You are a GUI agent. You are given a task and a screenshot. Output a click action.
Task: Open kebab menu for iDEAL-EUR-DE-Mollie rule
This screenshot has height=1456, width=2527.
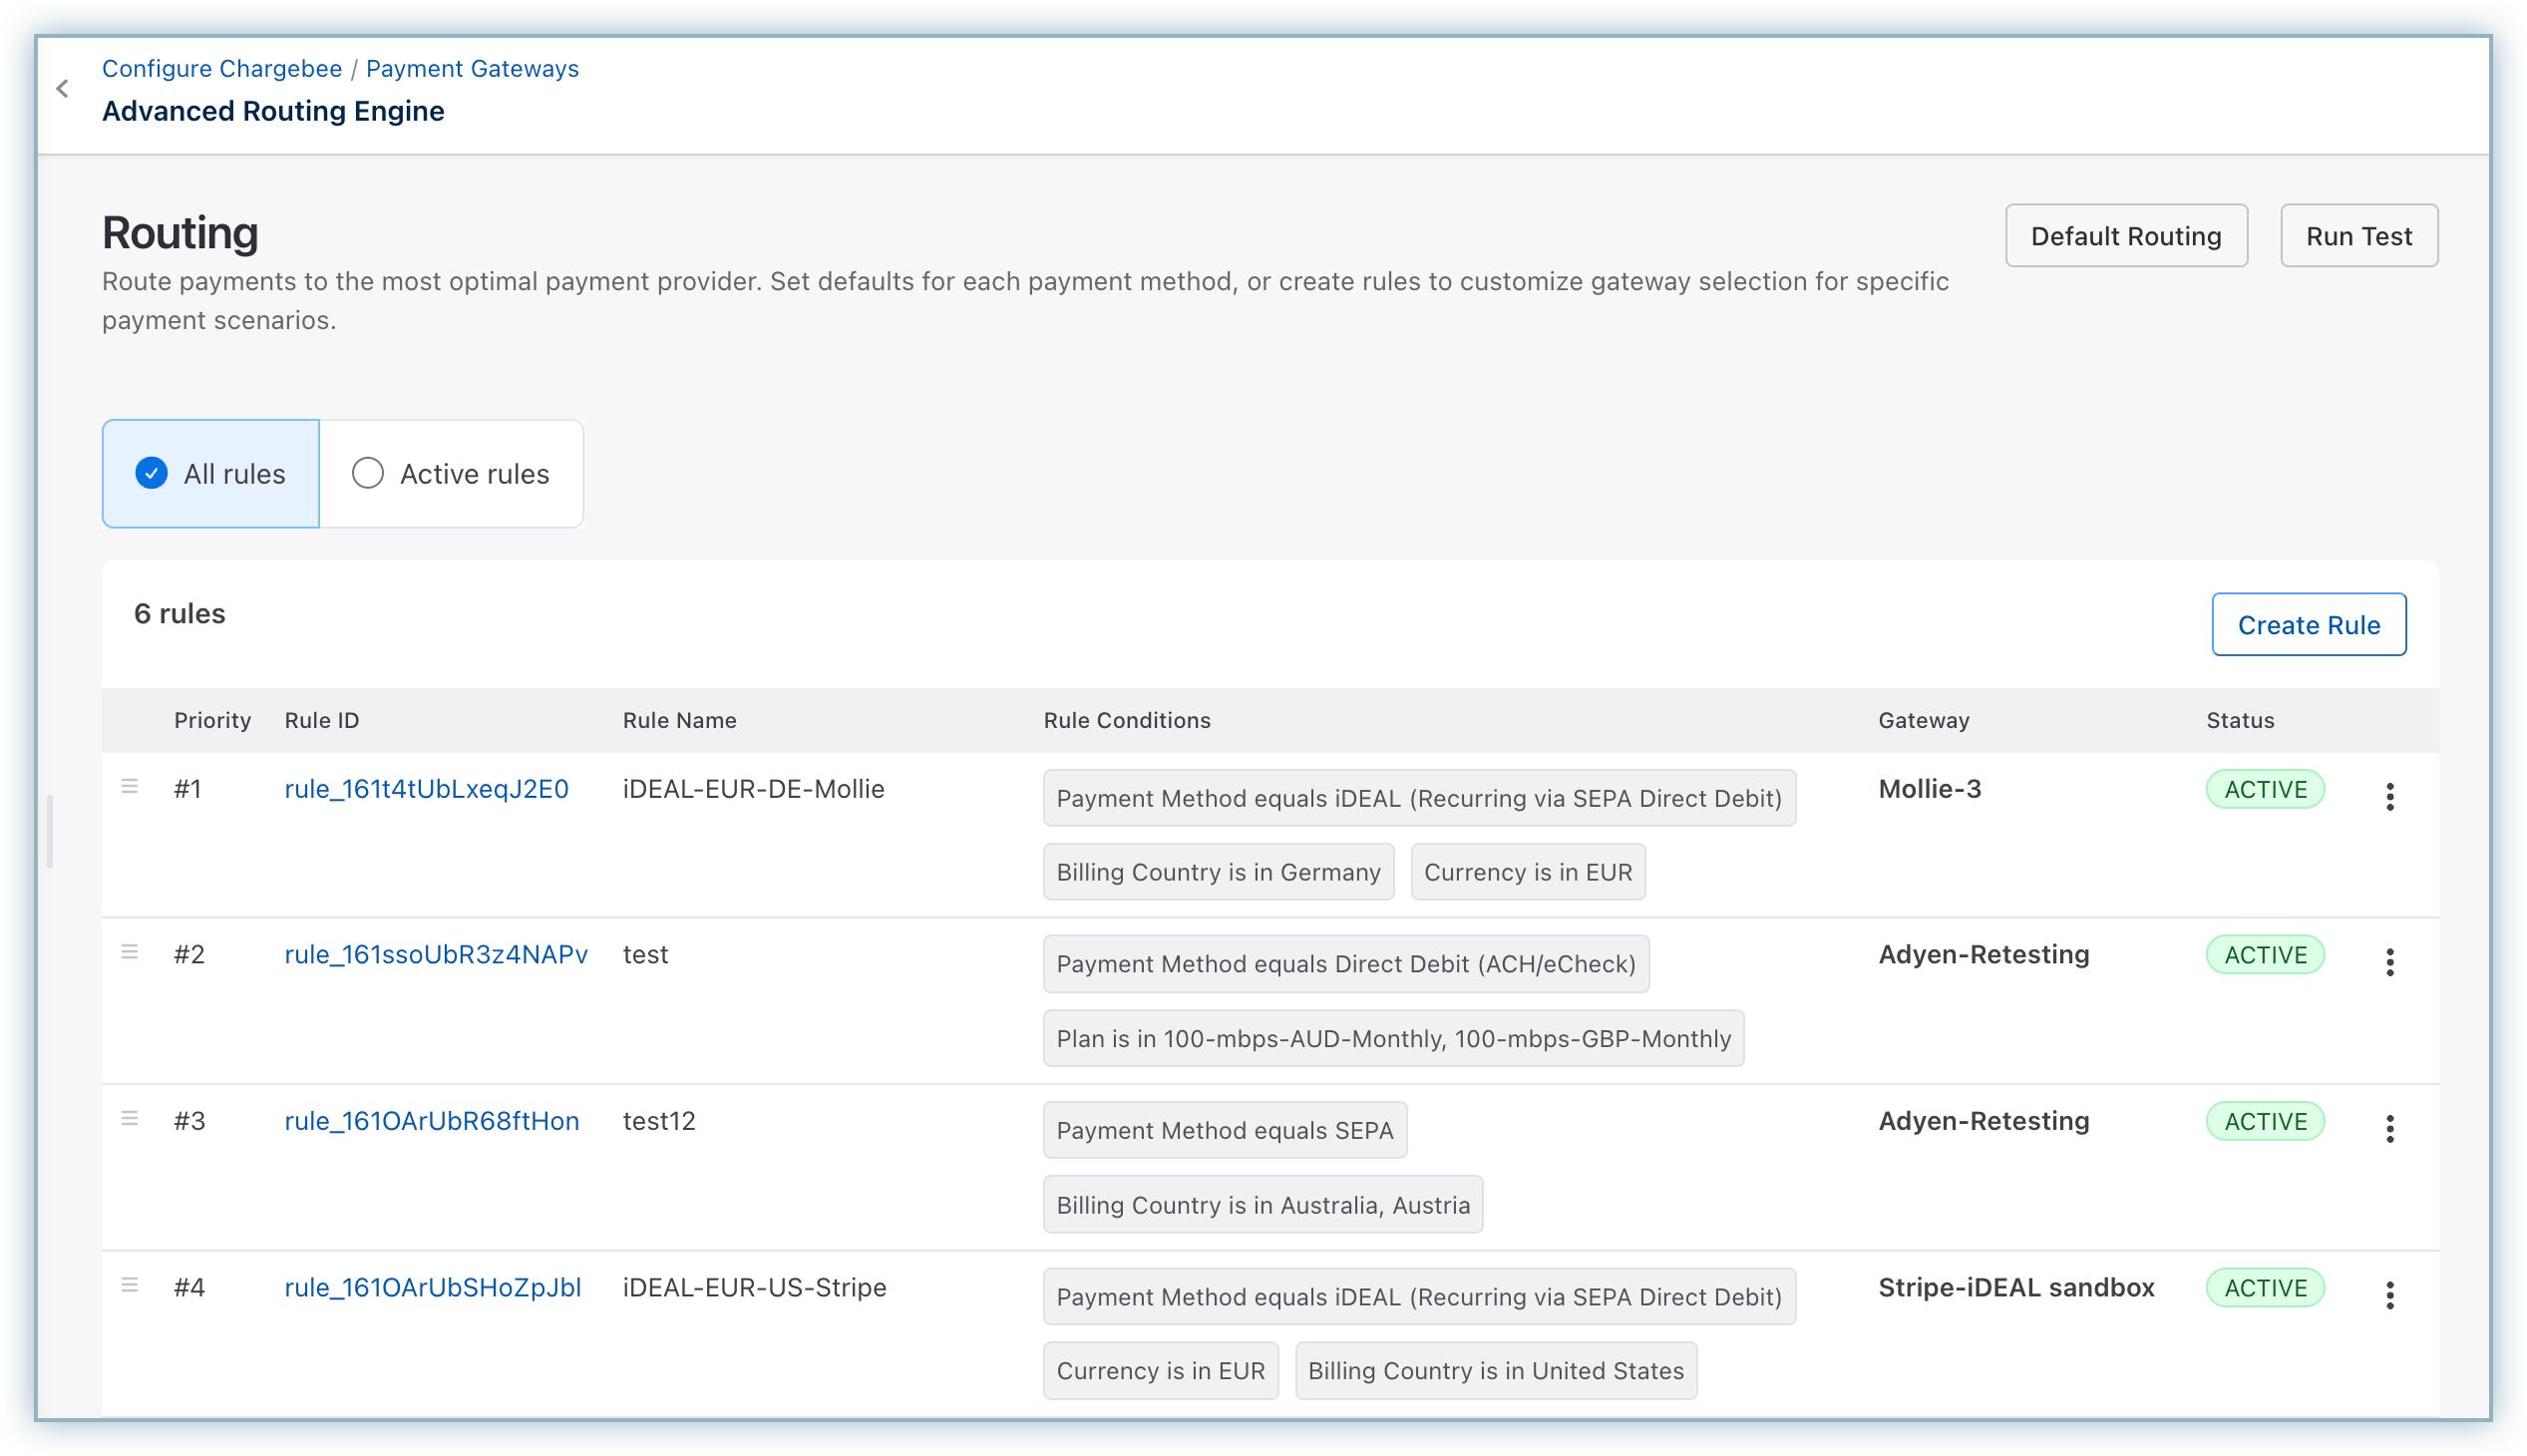click(x=2389, y=797)
